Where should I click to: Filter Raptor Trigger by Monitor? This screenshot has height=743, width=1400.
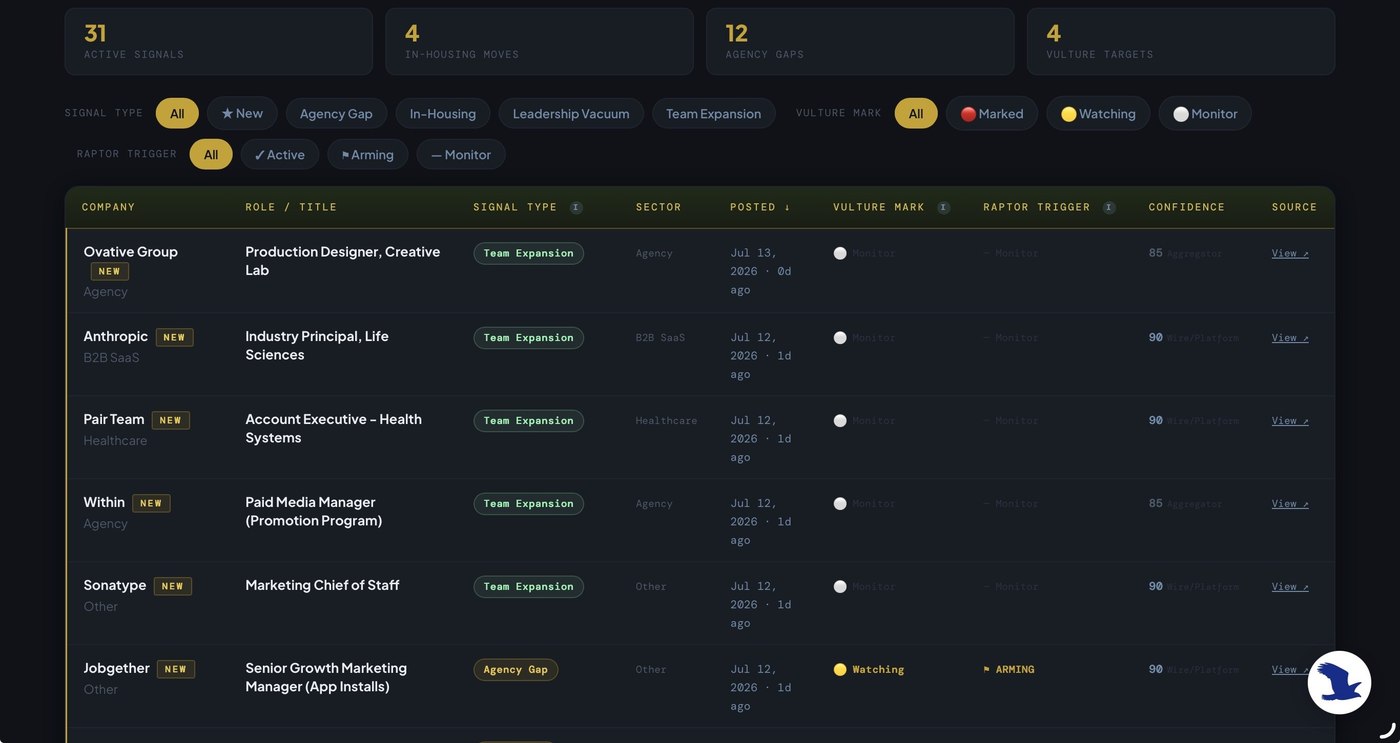461,154
